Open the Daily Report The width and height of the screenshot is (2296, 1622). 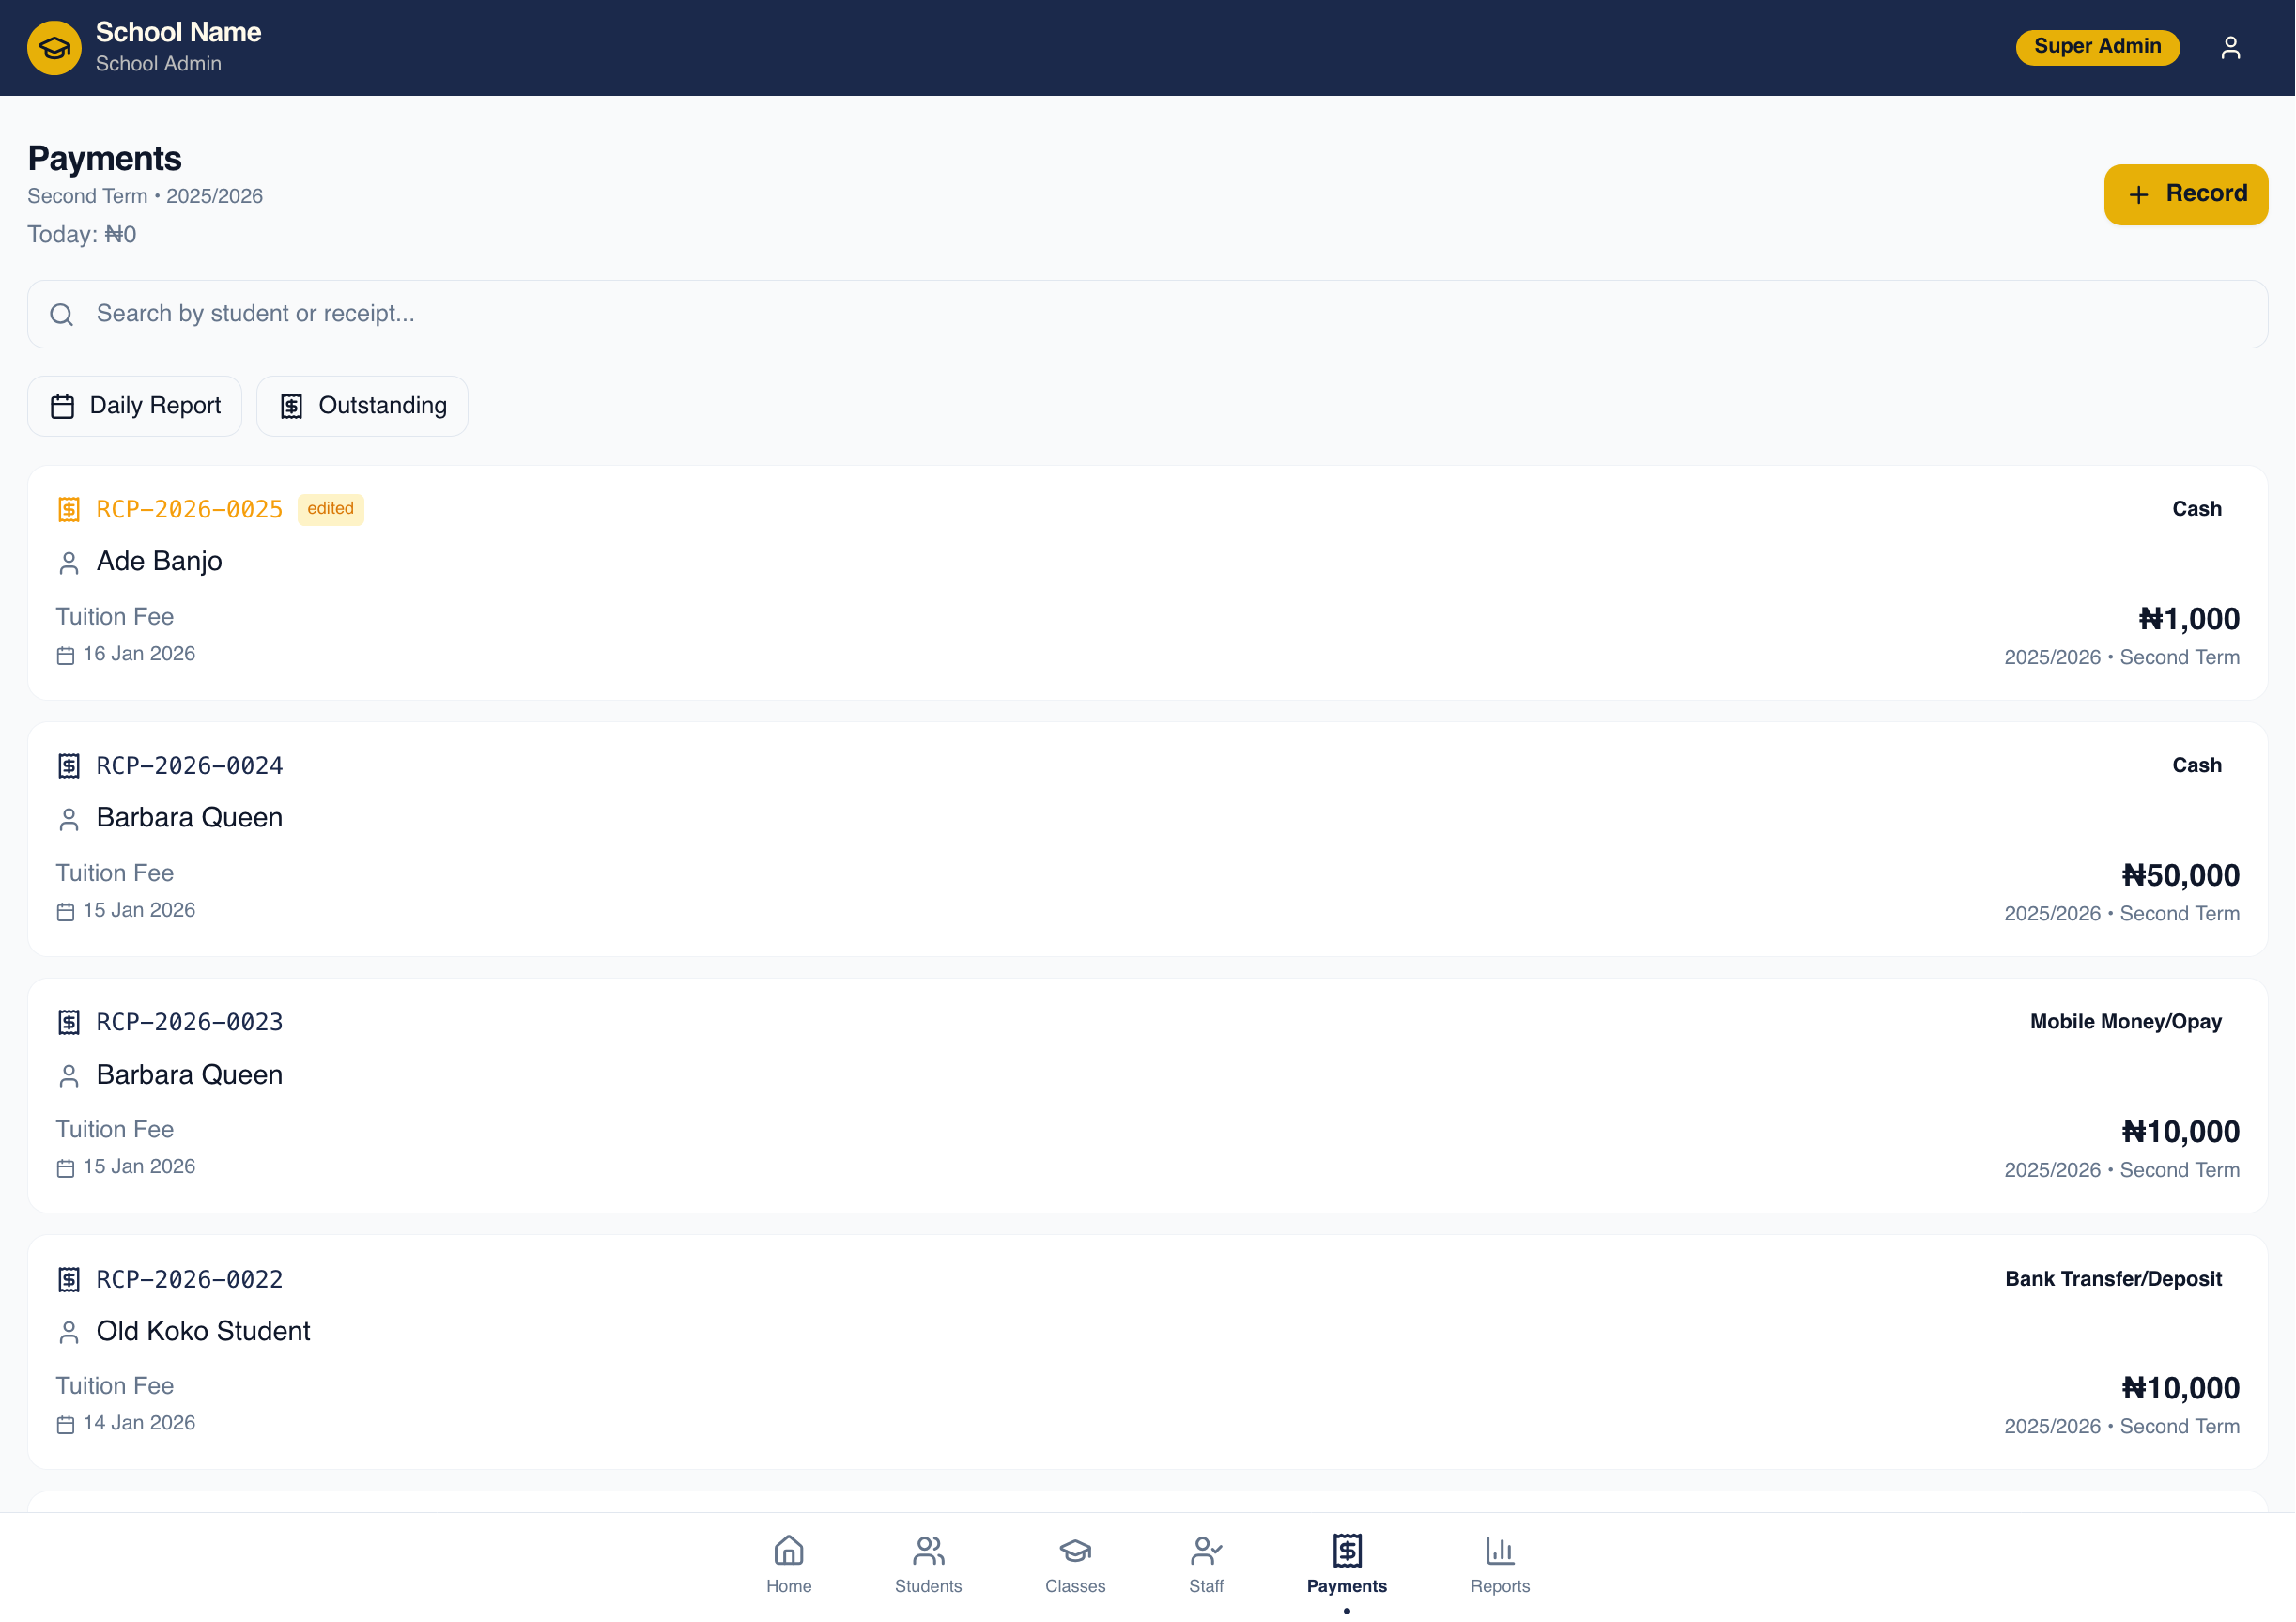tap(134, 406)
